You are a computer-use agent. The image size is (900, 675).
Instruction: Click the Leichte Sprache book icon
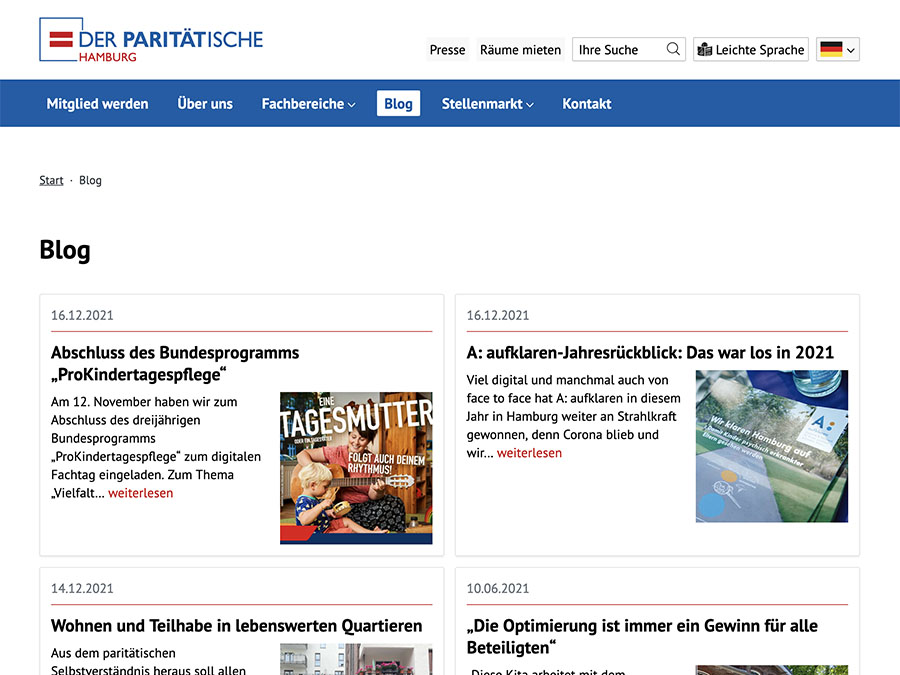point(705,50)
